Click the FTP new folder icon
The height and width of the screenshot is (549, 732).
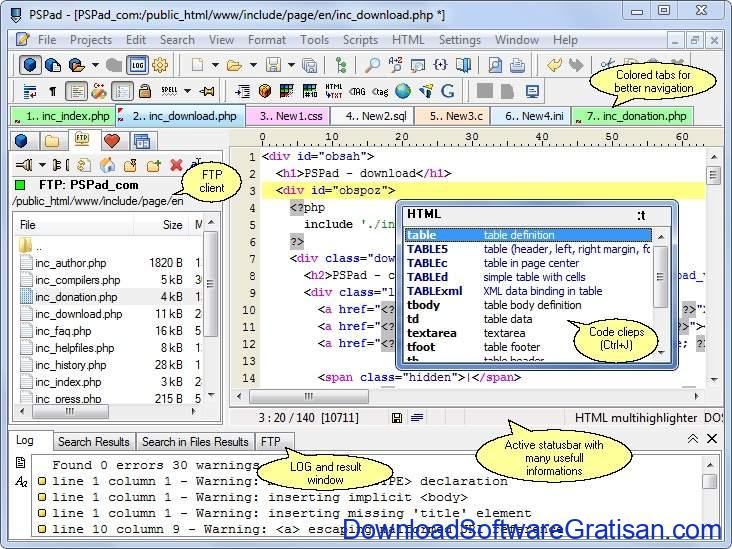[154, 165]
